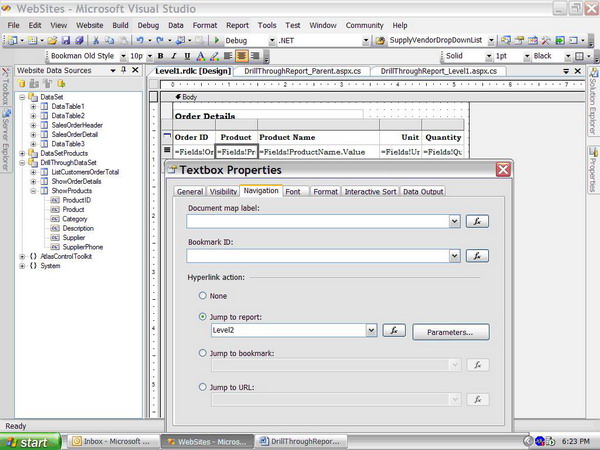This screenshot has width=600, height=450.
Task: Open the Jump to report Level2 dropdown
Action: [371, 330]
